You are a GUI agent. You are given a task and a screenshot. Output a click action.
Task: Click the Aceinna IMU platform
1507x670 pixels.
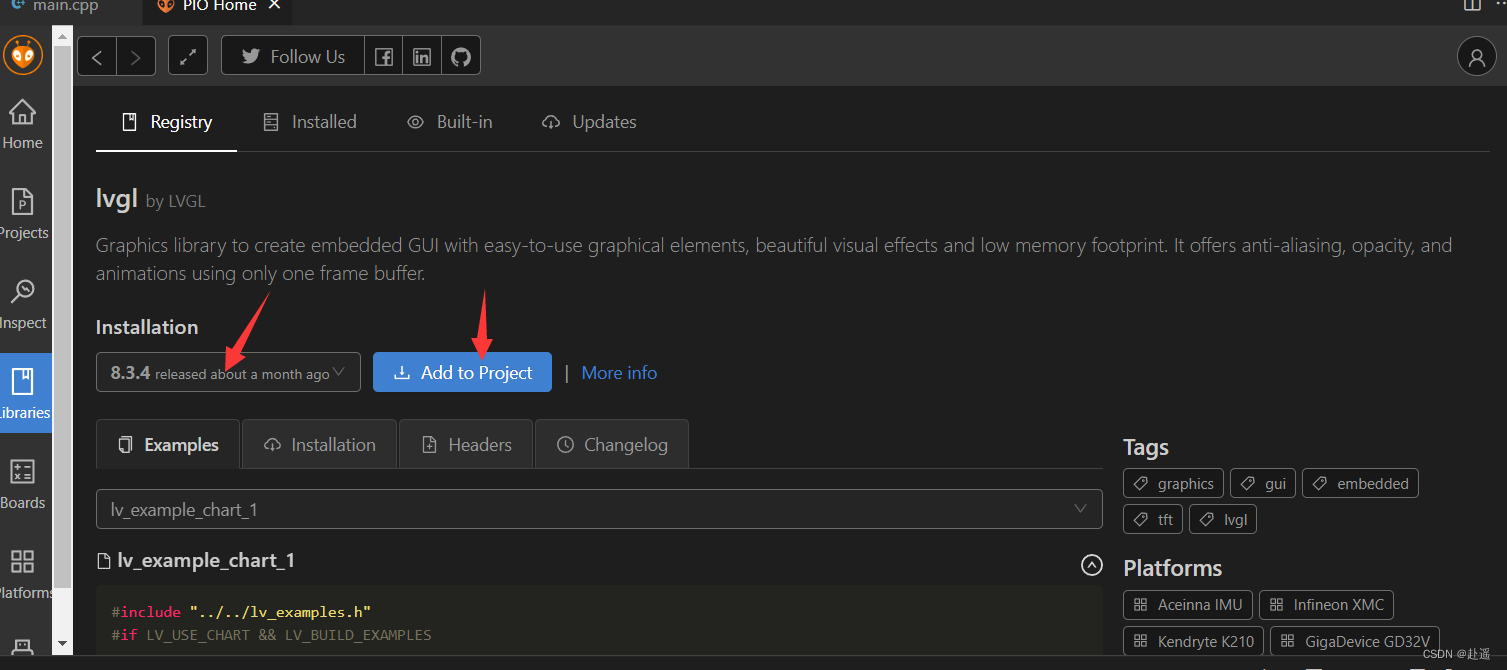[x=1188, y=605]
